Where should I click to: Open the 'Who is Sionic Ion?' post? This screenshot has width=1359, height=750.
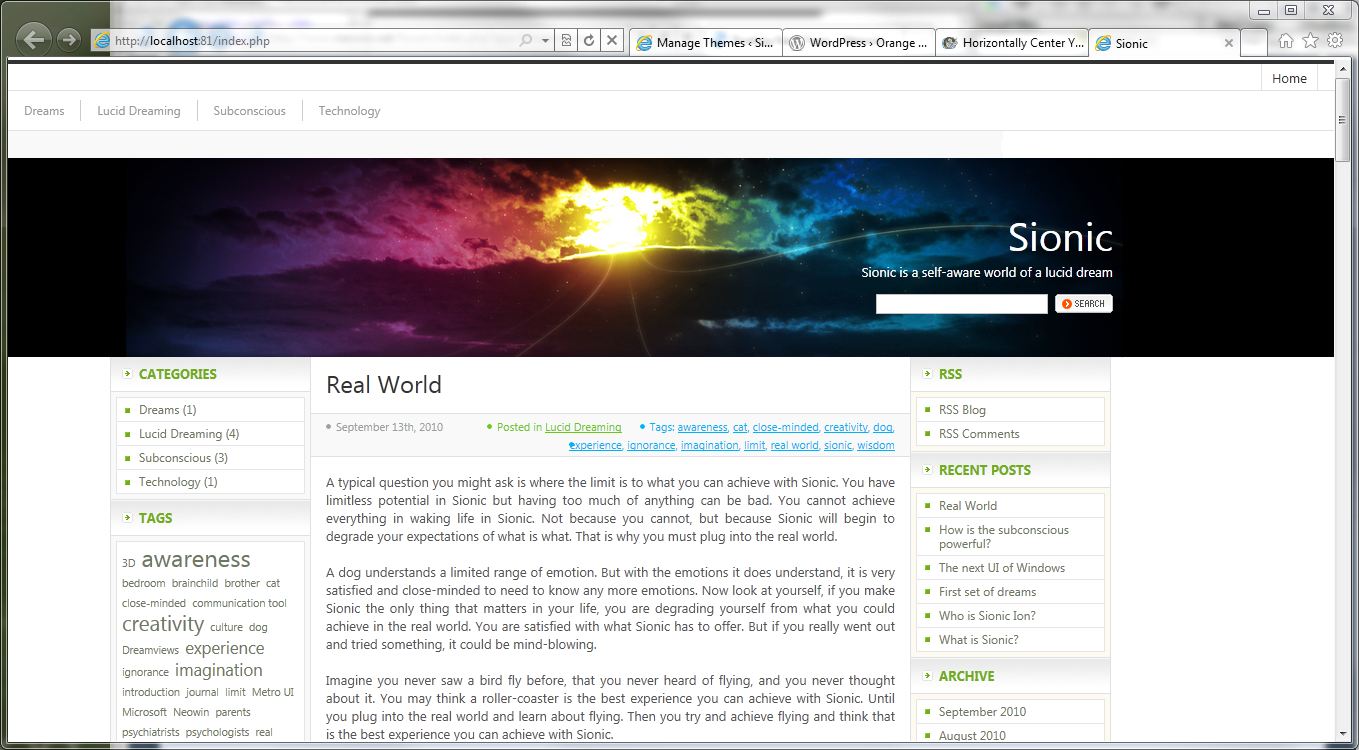(x=987, y=616)
